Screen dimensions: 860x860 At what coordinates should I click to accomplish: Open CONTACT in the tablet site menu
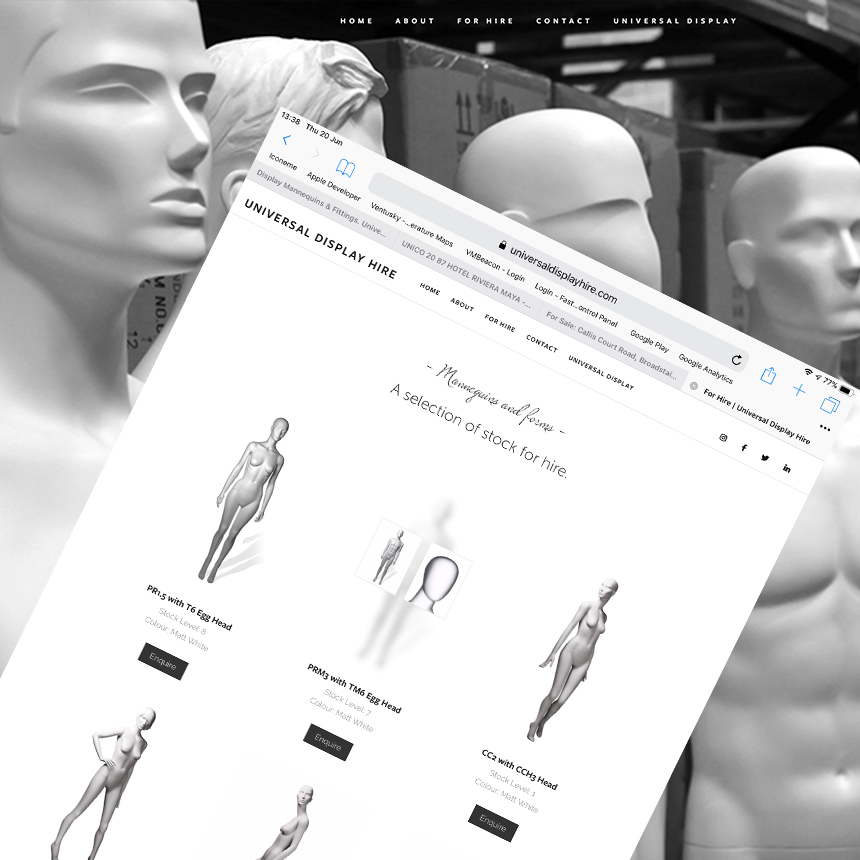542,344
